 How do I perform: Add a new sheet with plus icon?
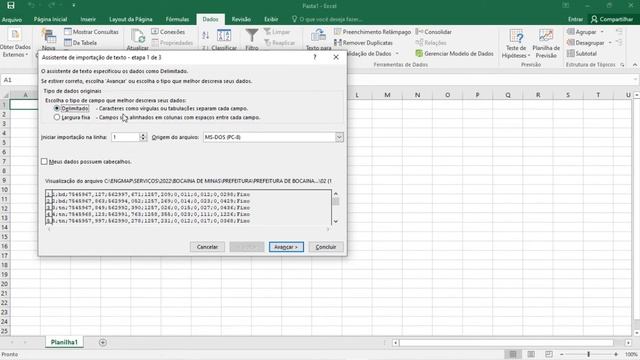pos(103,342)
